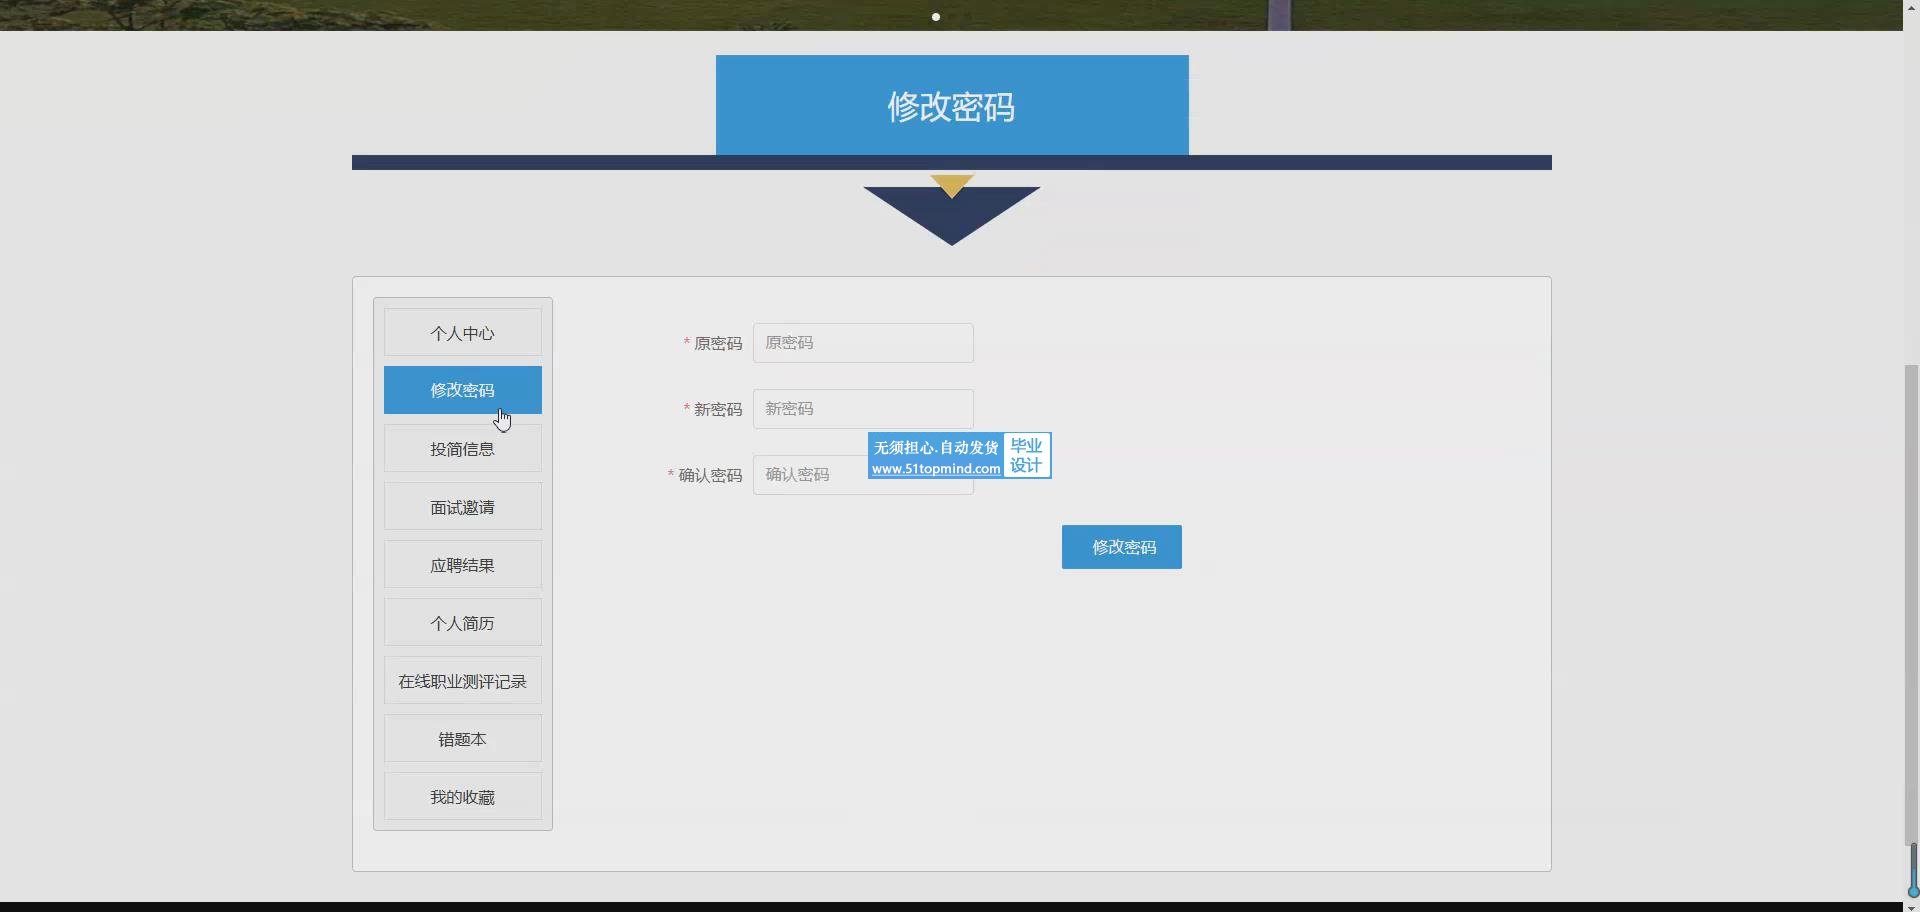Open 在线职业测评记录 in the sidebar
Viewport: 1920px width, 912px height.
point(462,681)
